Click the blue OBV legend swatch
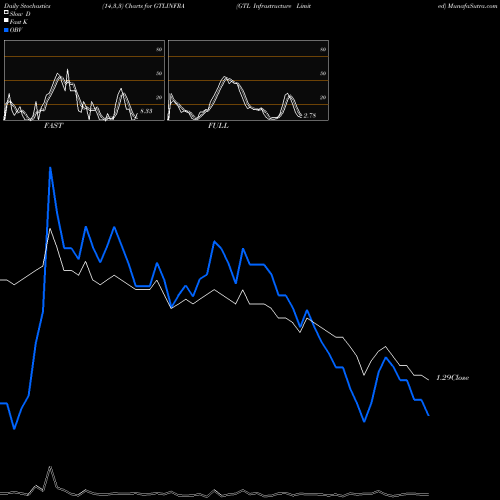Viewport: 500px width, 500px height. pos(6,30)
